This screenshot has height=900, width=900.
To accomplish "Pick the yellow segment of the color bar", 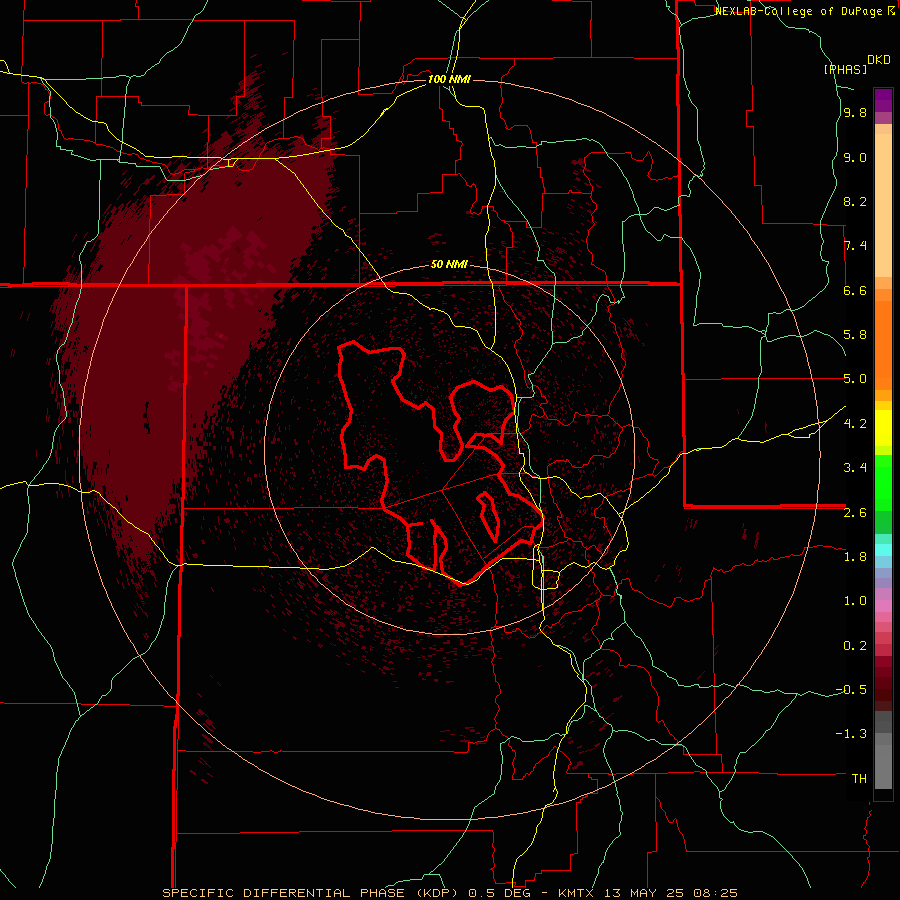I will coord(883,428).
